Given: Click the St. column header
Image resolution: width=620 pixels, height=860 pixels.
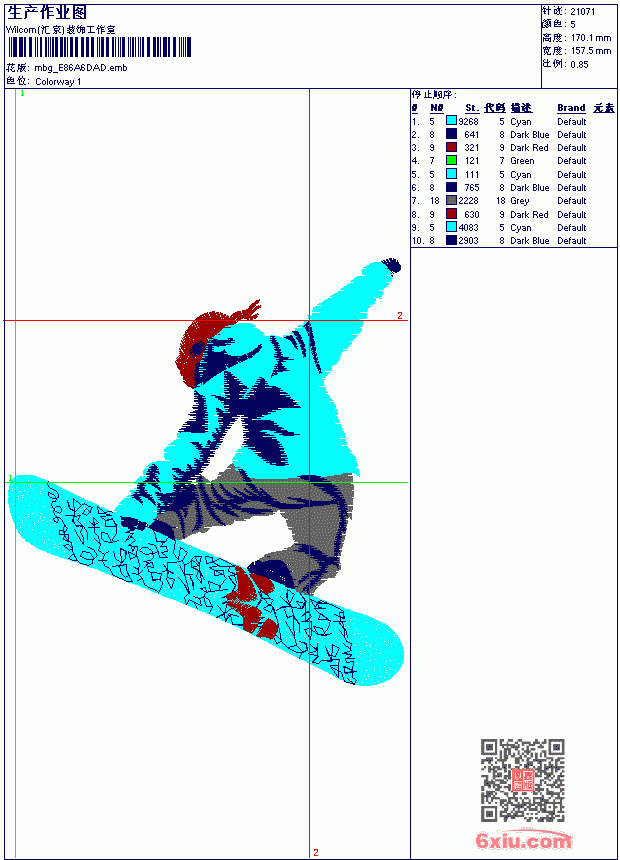Looking at the screenshot, I should (x=472, y=108).
